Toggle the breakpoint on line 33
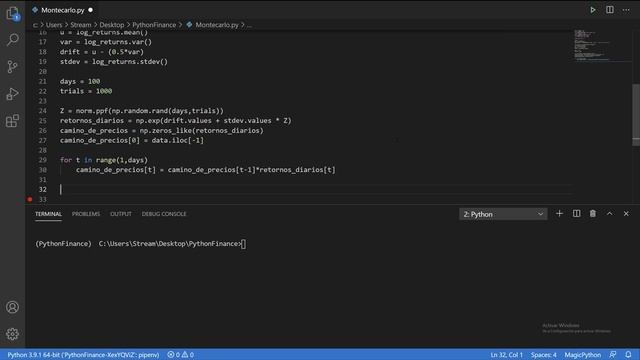This screenshot has width=640, height=360. (30, 199)
